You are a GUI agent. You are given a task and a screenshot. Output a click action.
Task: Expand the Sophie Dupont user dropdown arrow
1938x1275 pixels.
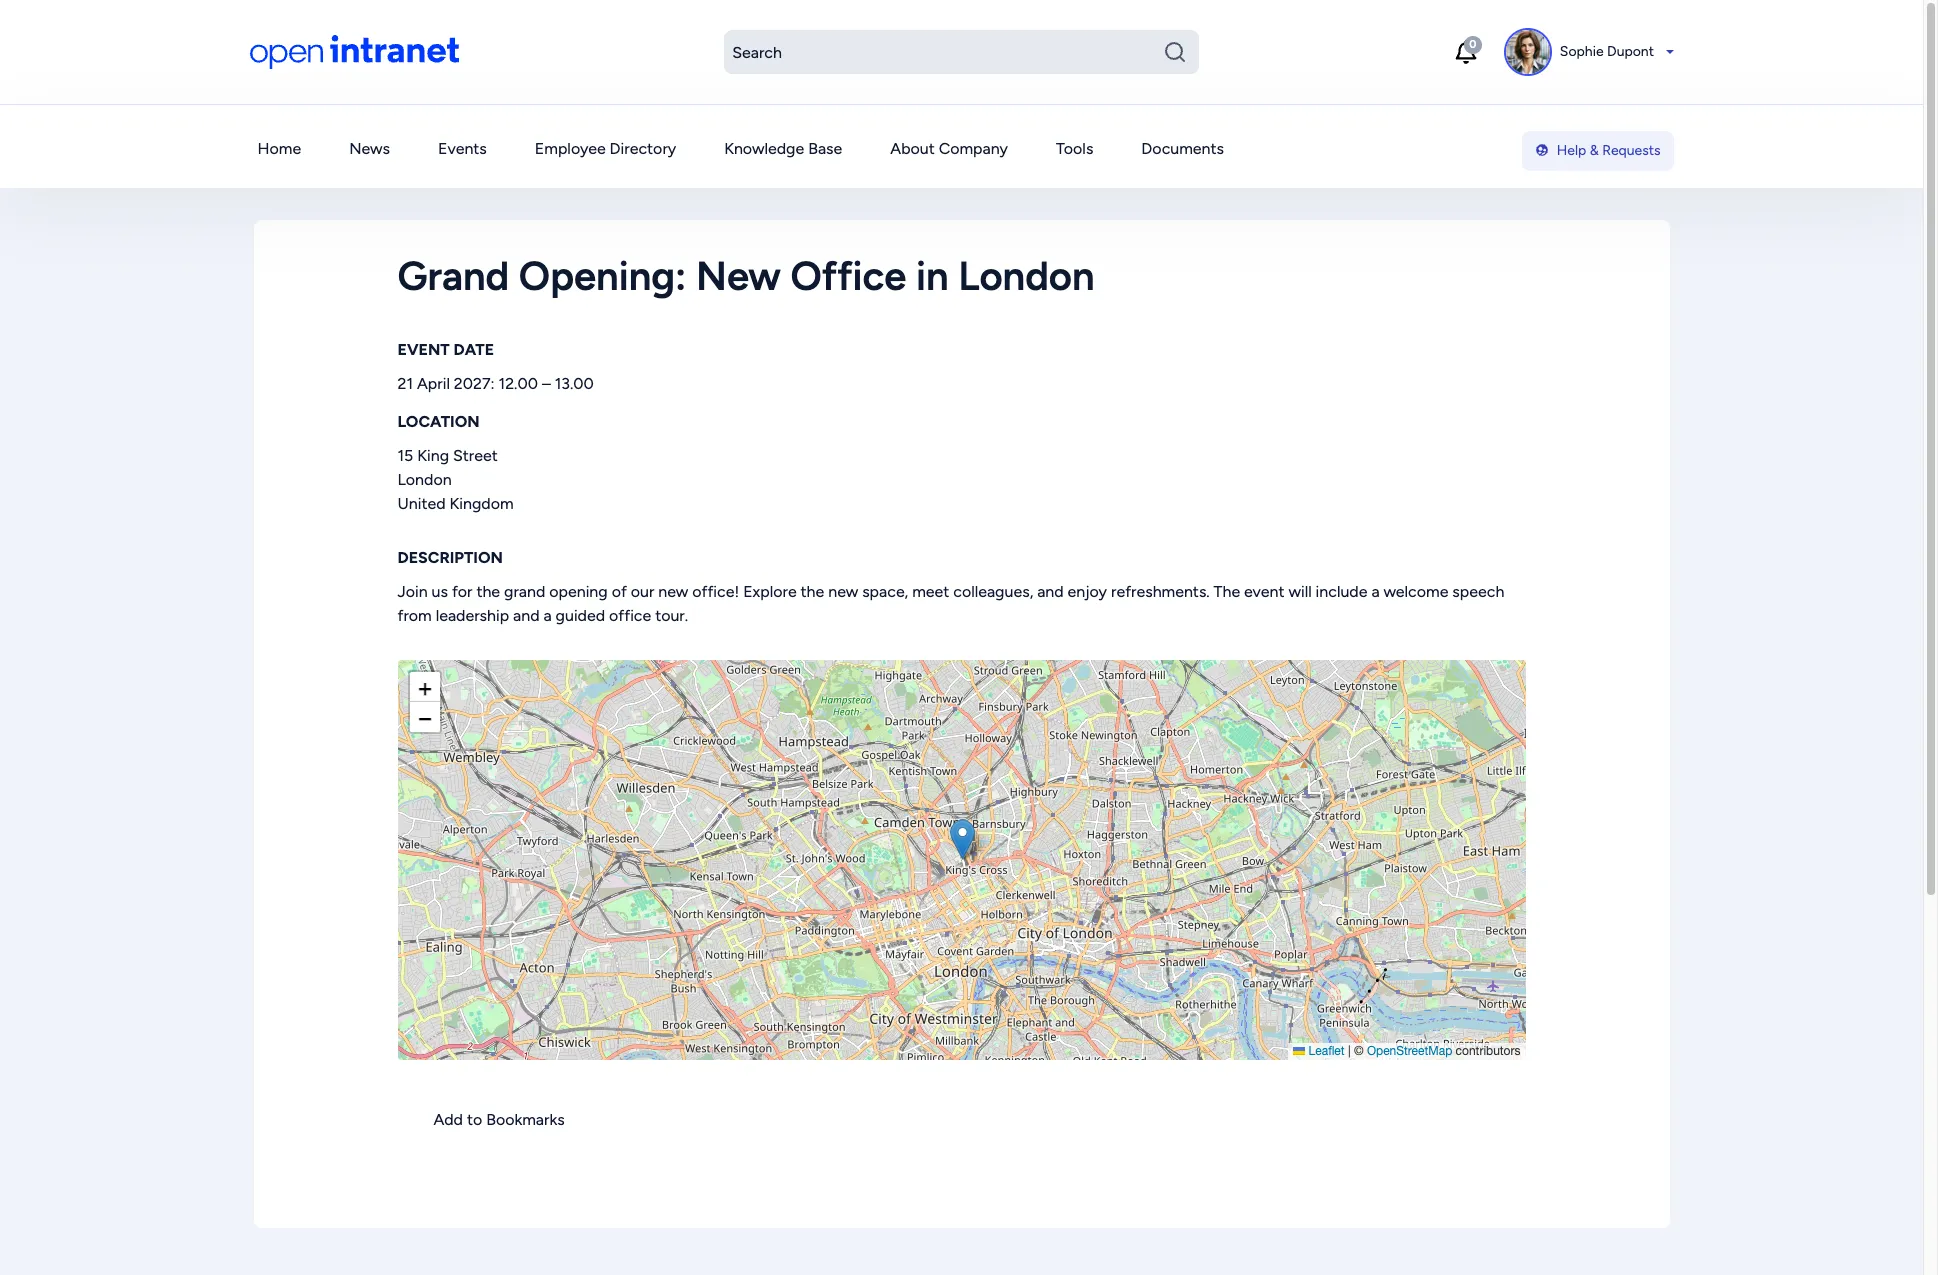coord(1669,52)
